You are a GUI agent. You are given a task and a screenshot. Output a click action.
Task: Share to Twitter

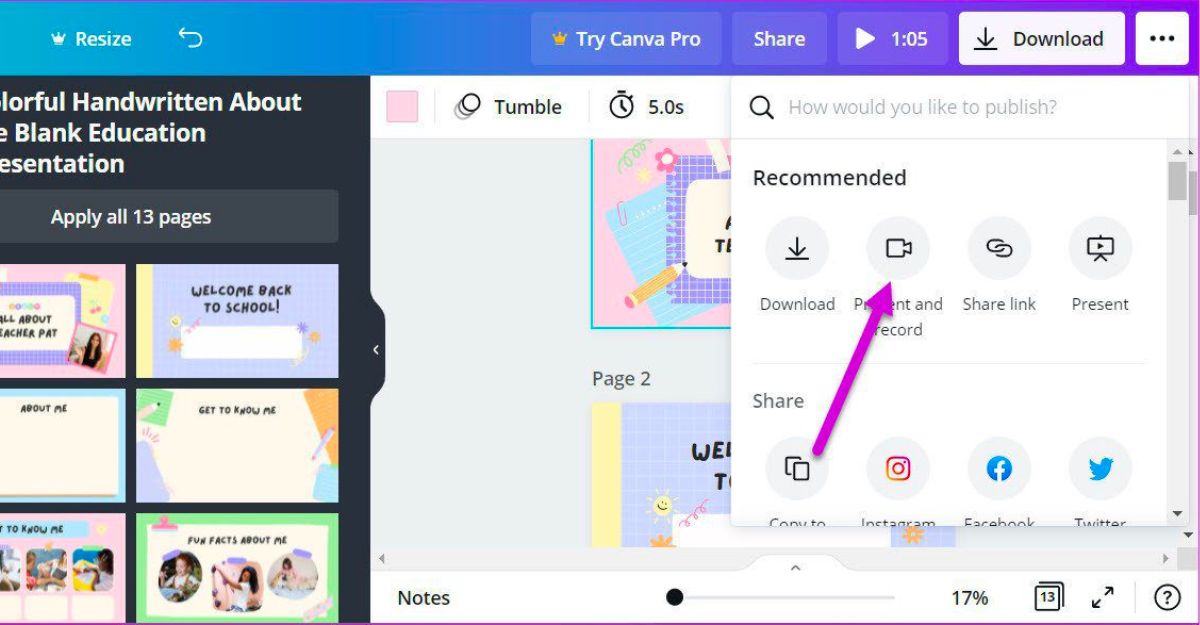pyautogui.click(x=1100, y=468)
